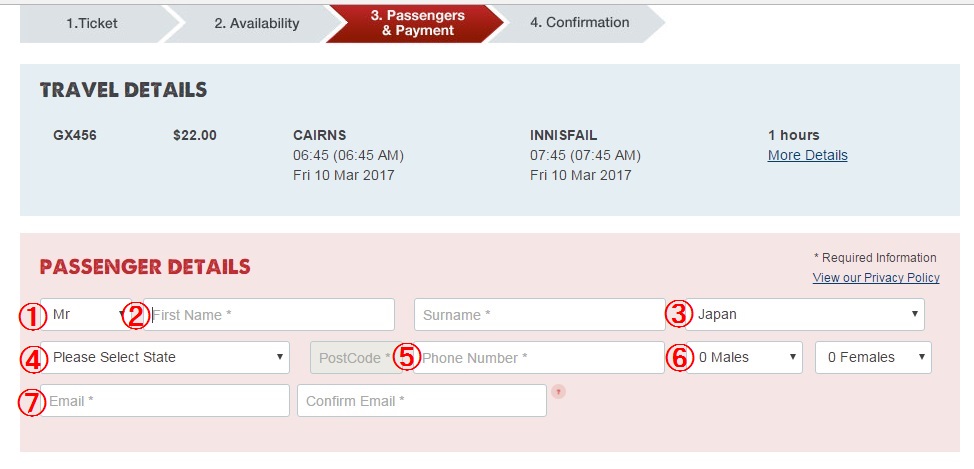Go to the 1.Ticket step
Image resolution: width=974 pixels, height=469 pixels.
[92, 23]
